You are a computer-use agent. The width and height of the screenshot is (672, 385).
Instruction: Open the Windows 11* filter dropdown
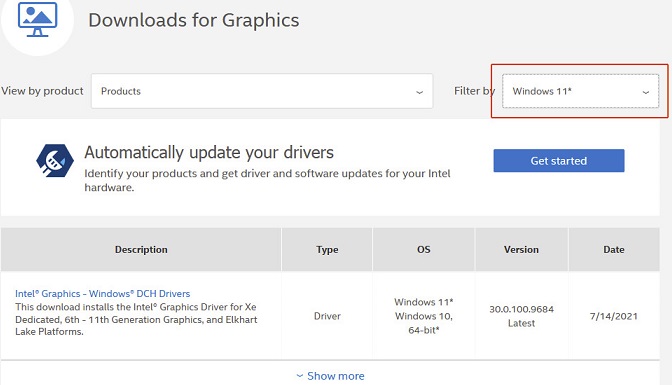pos(580,91)
